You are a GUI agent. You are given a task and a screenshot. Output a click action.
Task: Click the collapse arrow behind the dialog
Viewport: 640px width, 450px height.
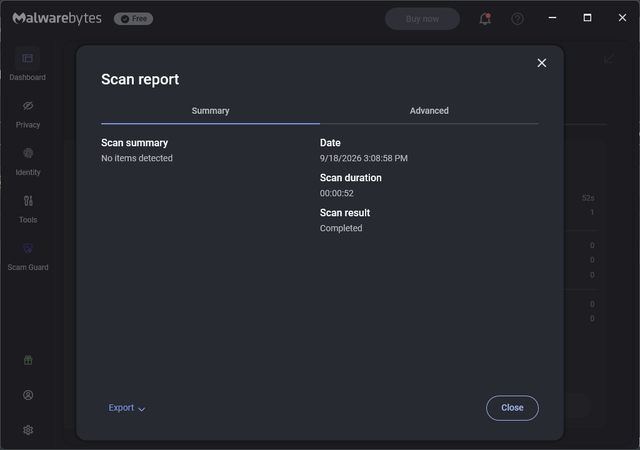(609, 58)
